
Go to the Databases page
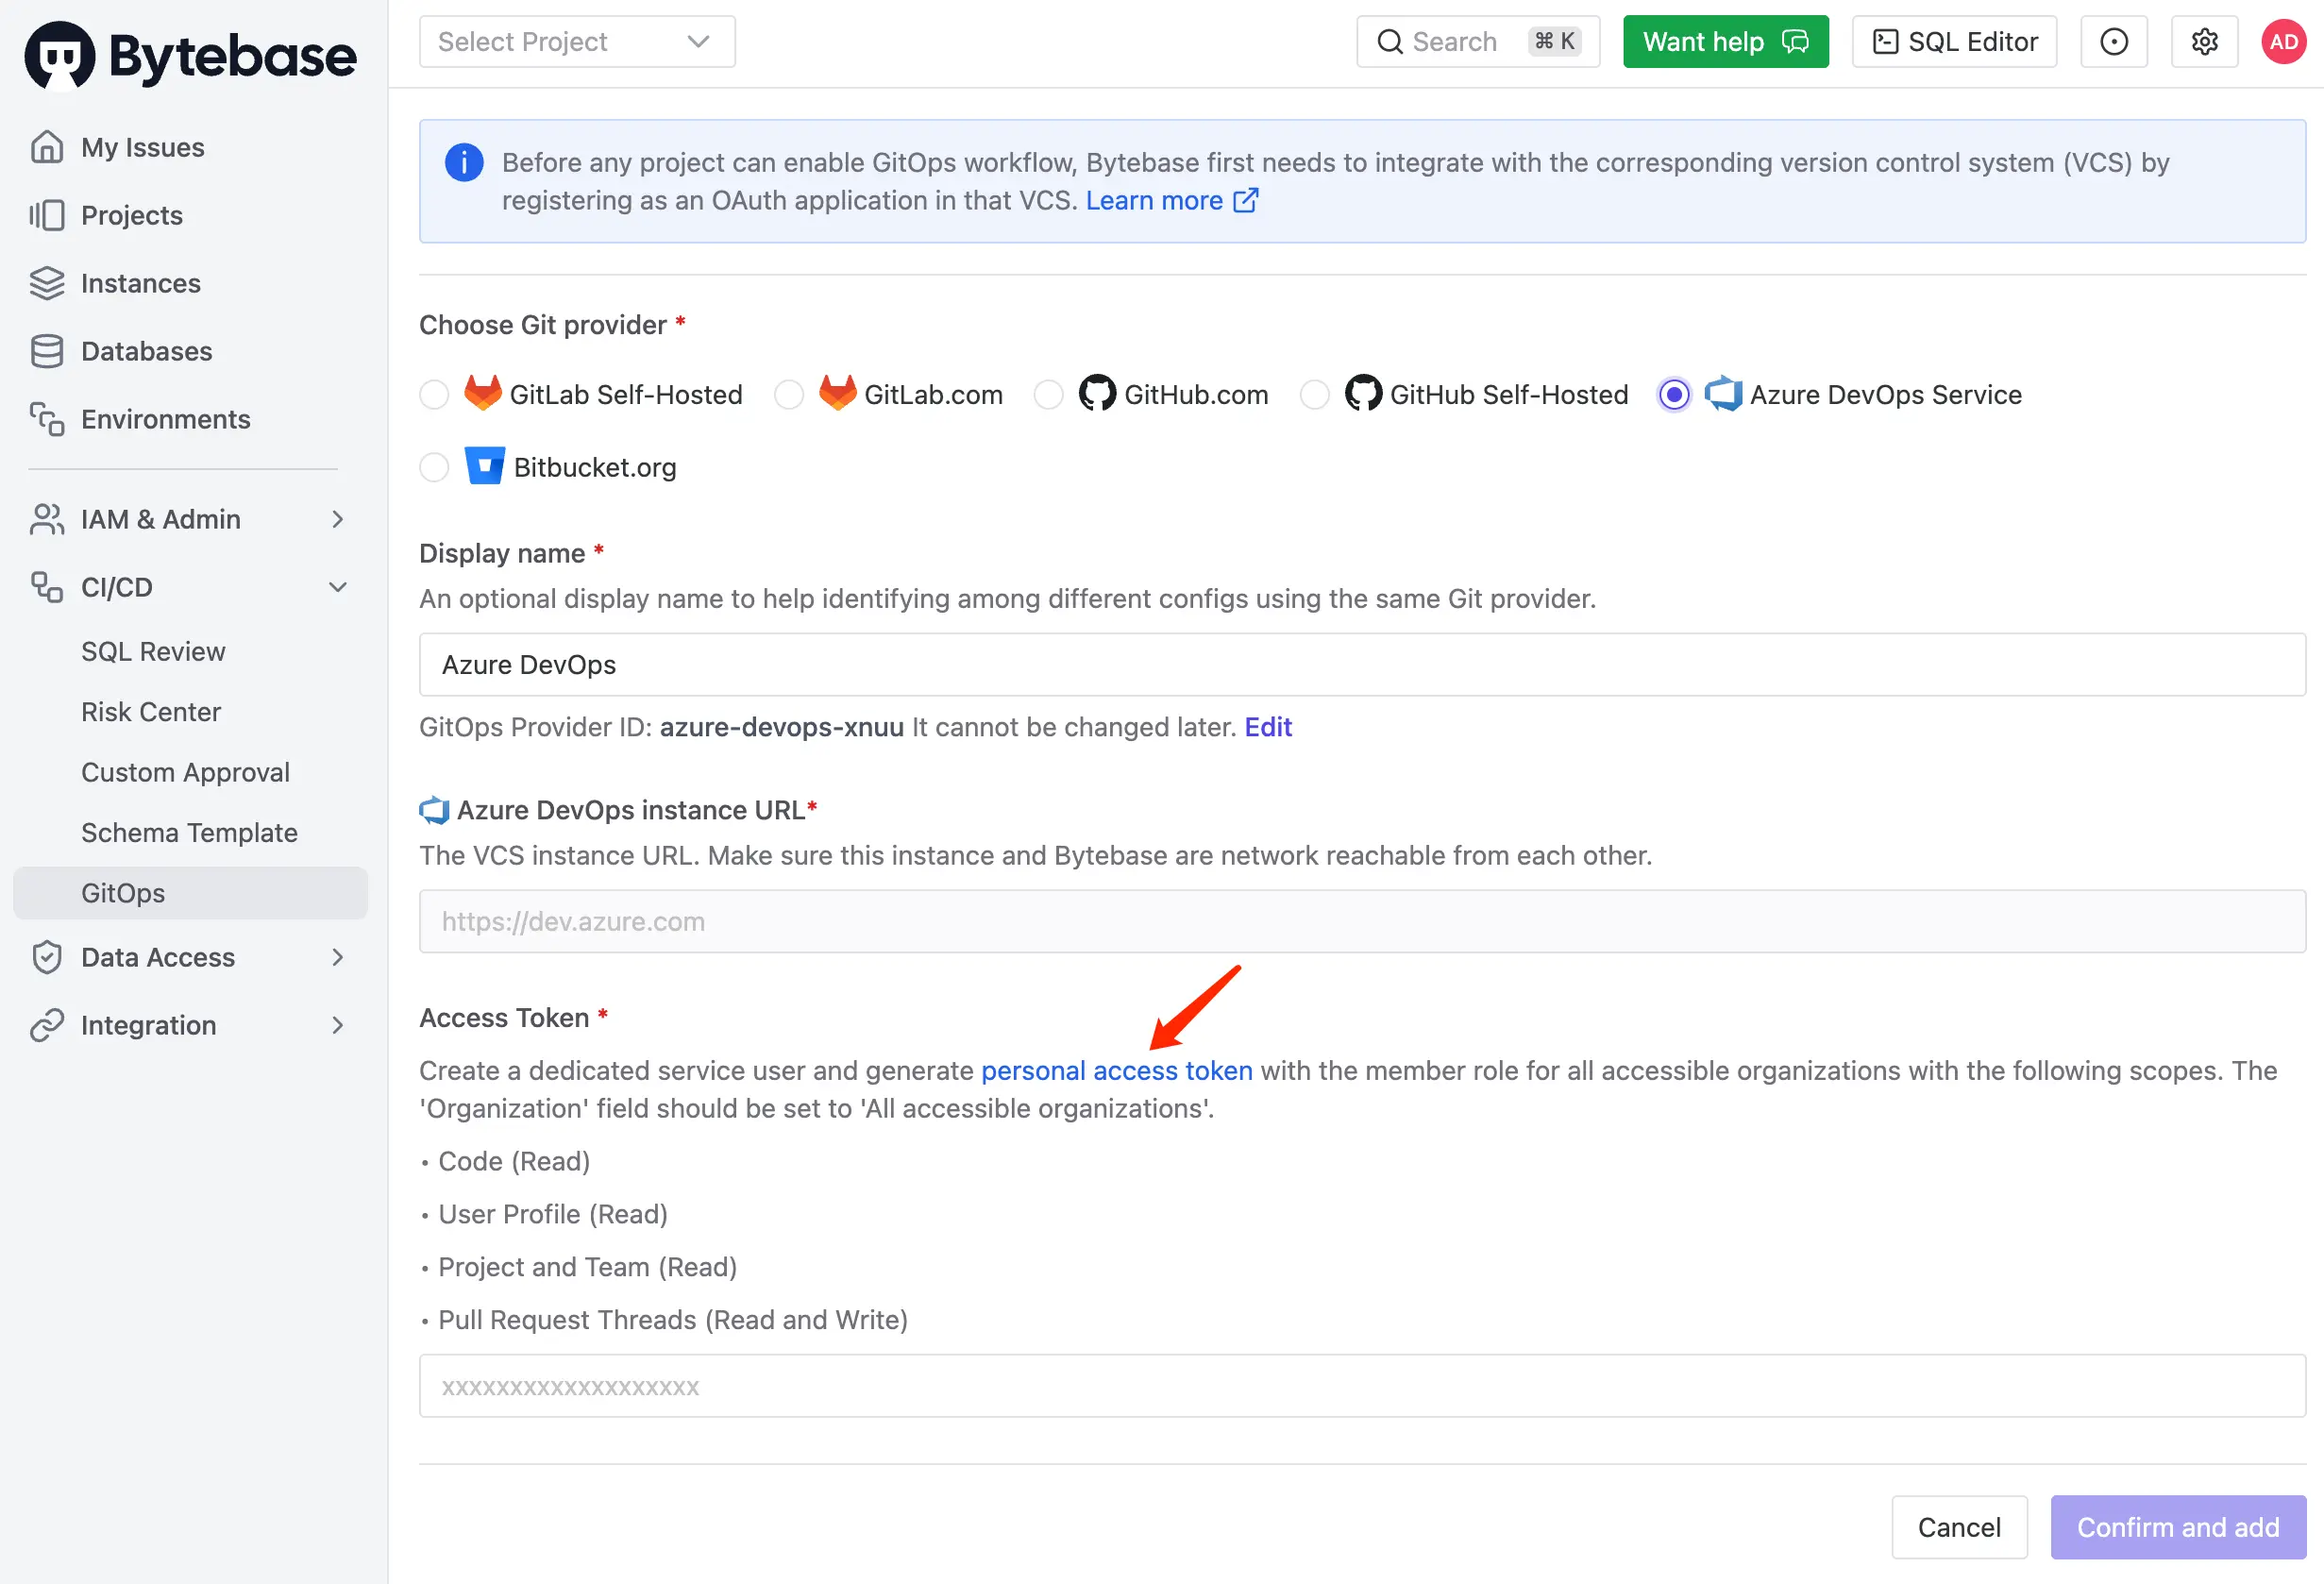147,351
